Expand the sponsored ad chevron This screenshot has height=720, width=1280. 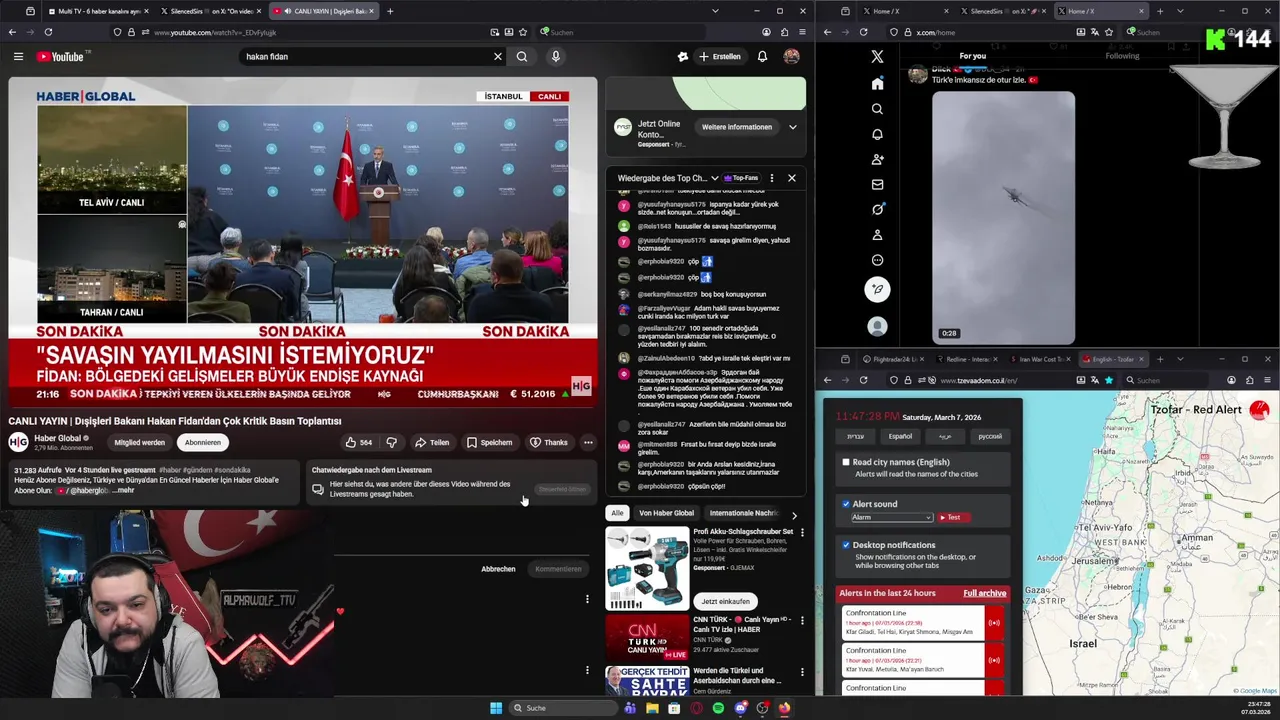tap(793, 127)
